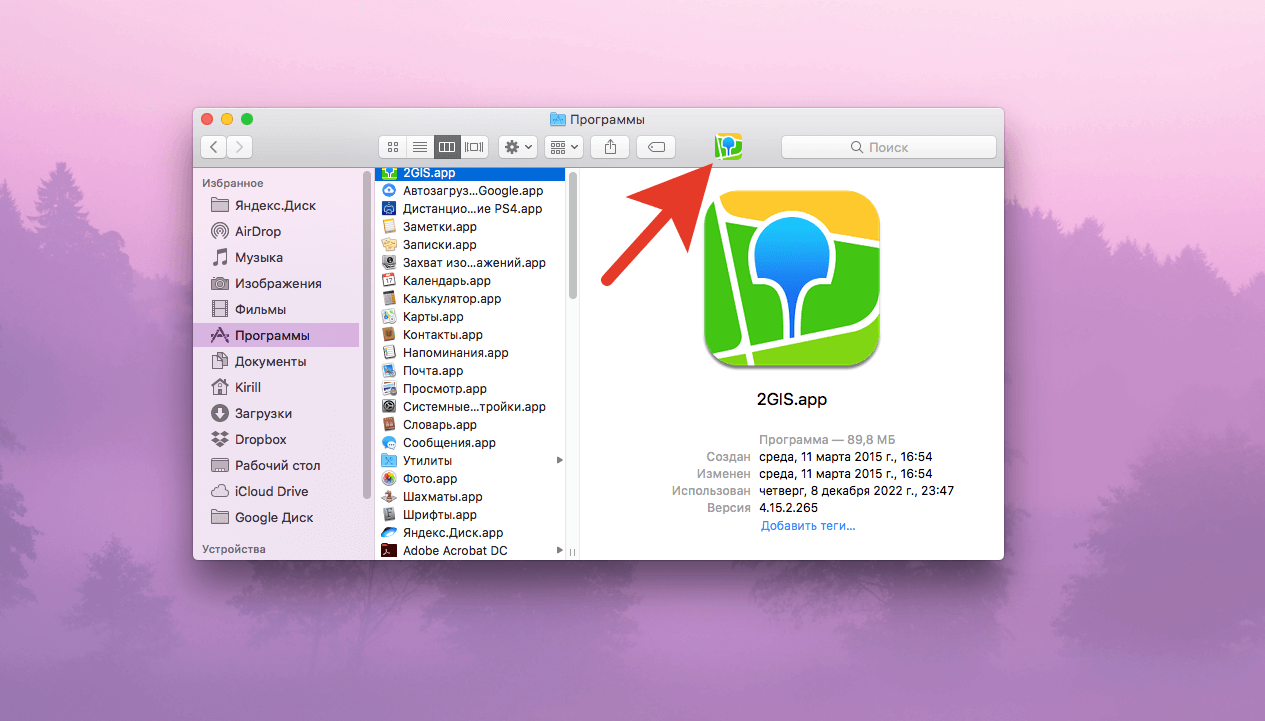The image size is (1265, 721).
Task: Select Программы in the sidebar
Action: click(x=276, y=335)
